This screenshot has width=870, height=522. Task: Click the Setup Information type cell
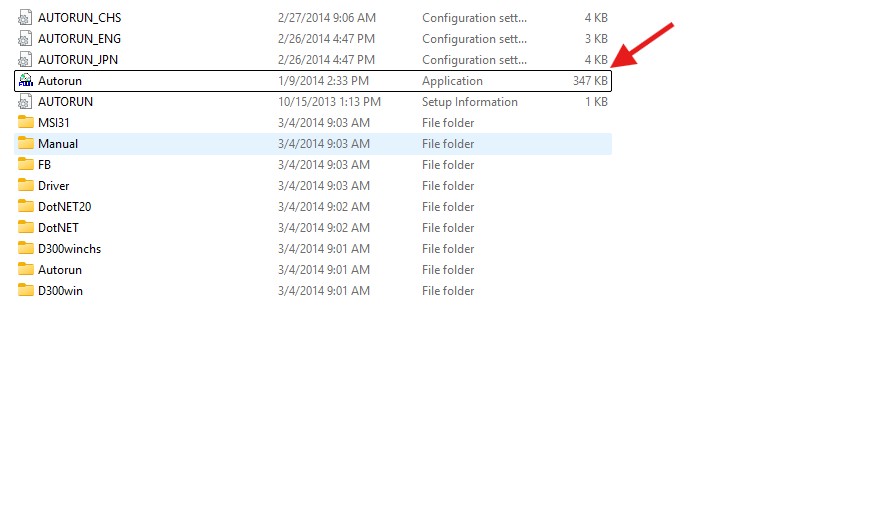pyautogui.click(x=470, y=102)
